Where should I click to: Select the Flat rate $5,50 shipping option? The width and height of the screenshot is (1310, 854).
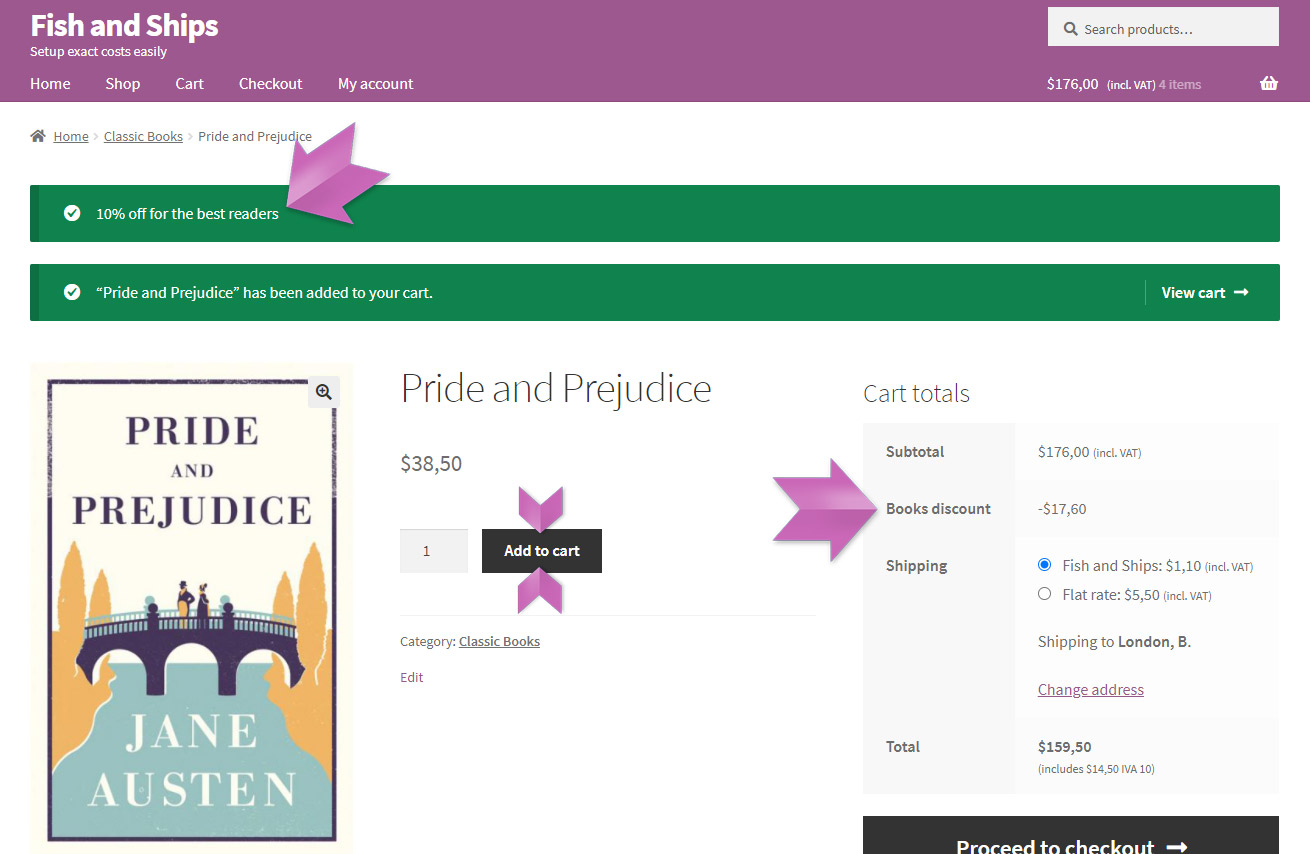1044,593
